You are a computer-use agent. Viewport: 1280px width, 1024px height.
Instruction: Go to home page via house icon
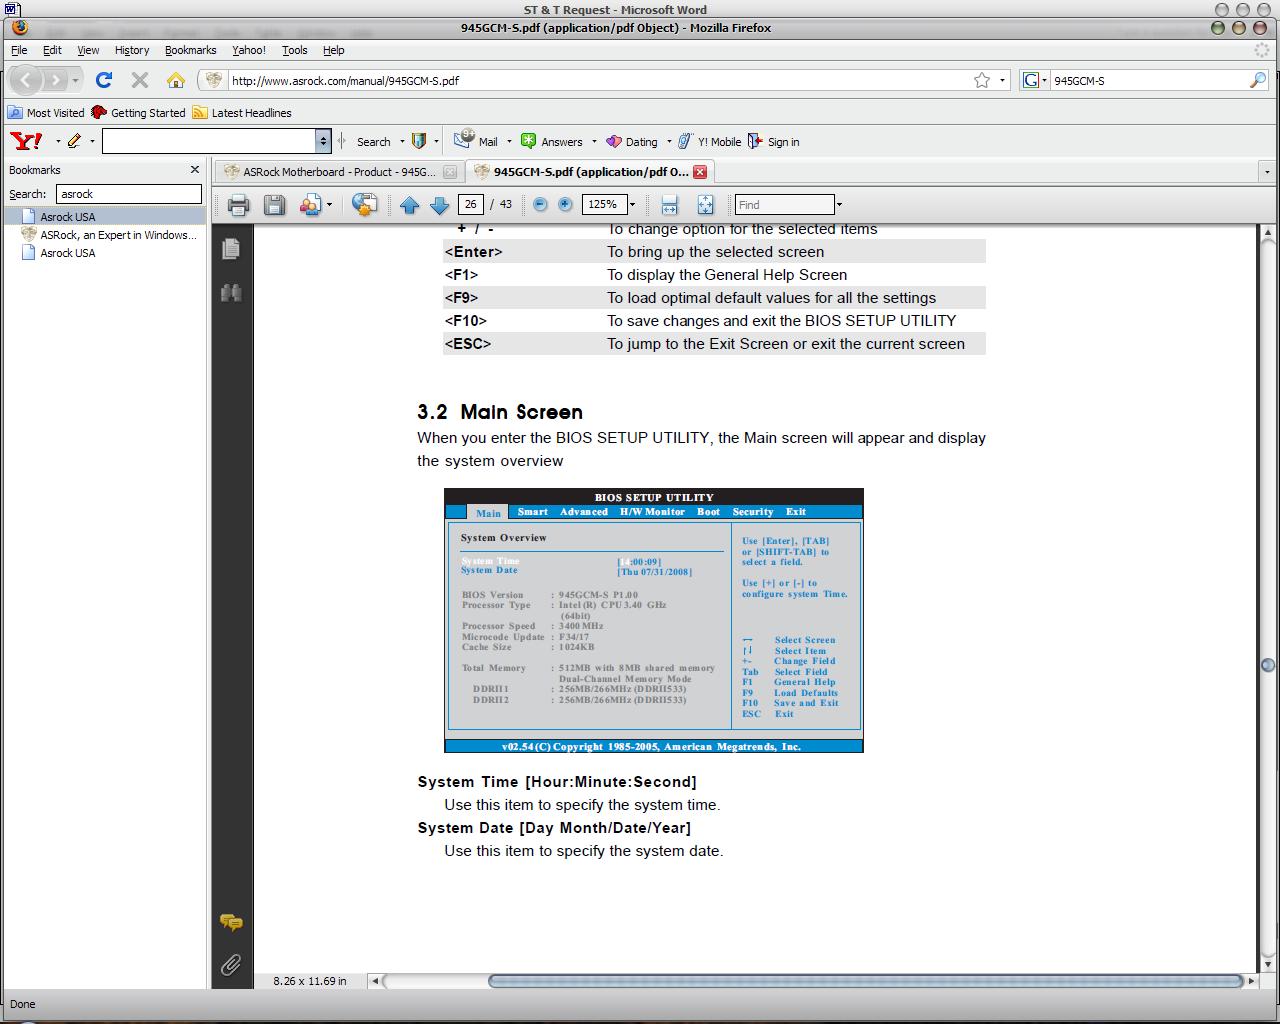click(x=176, y=80)
